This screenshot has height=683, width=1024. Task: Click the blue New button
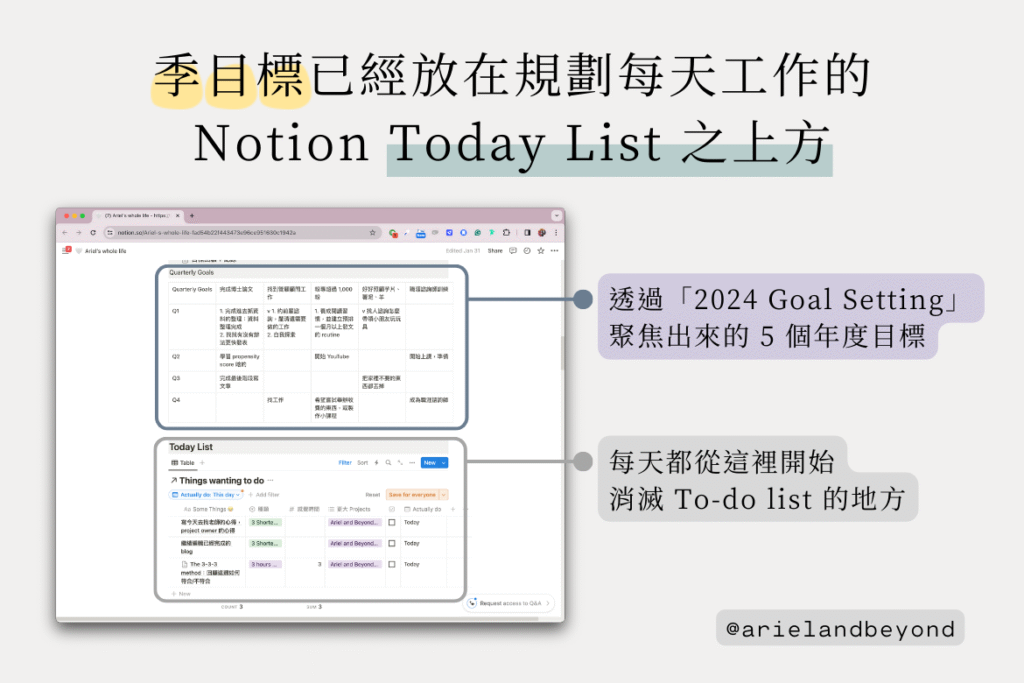(430, 463)
